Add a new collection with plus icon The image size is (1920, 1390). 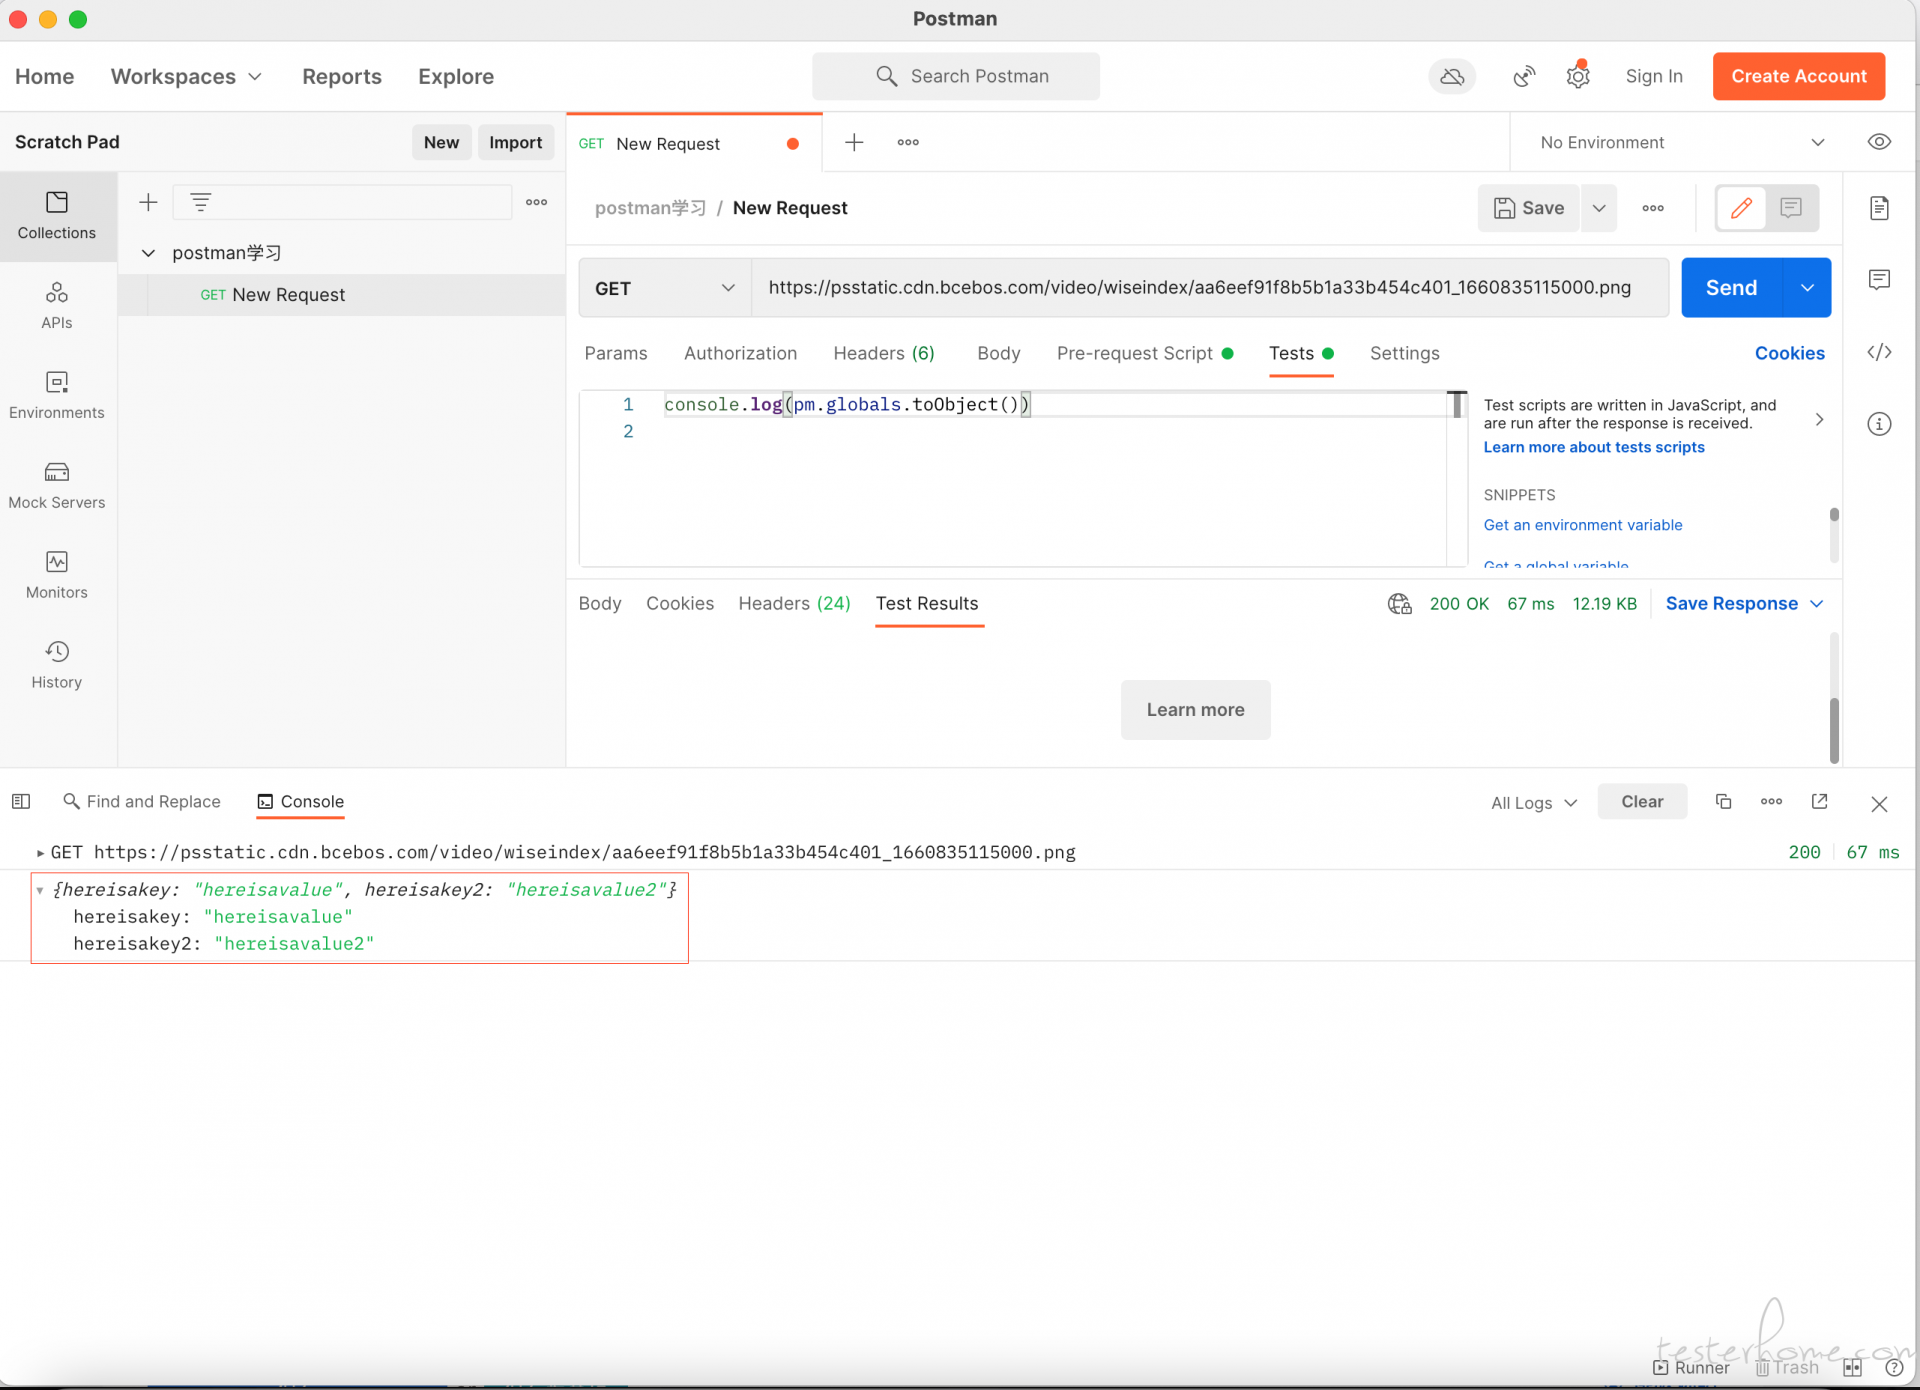(148, 202)
